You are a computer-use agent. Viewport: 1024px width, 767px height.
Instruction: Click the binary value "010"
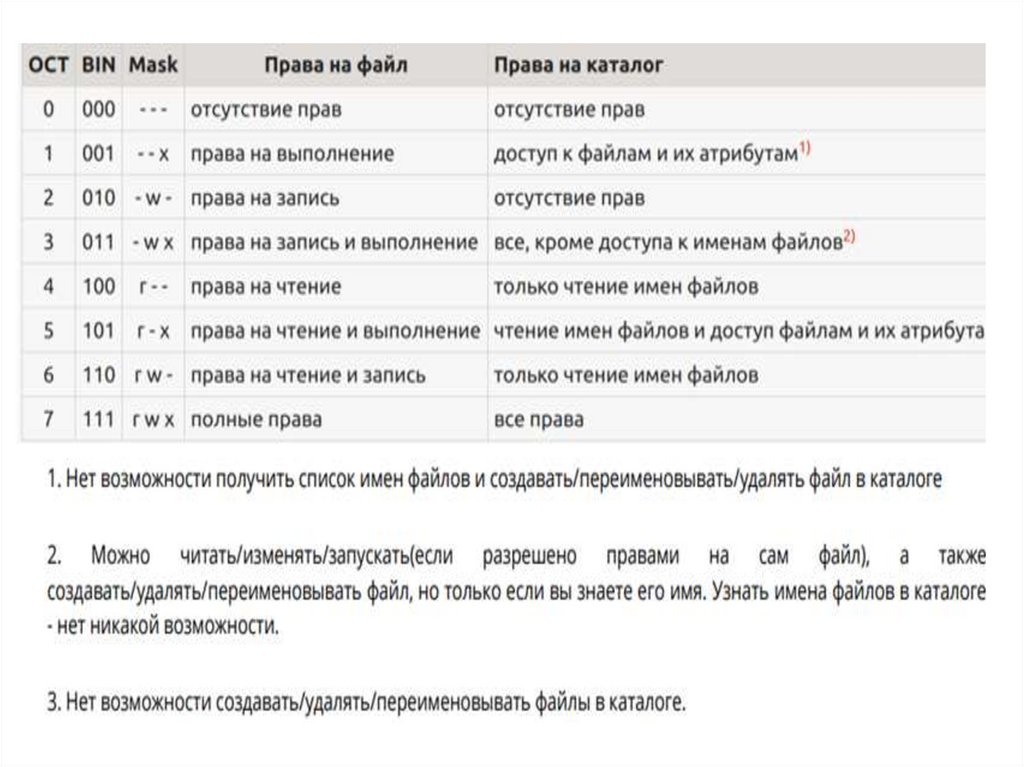tap(99, 198)
